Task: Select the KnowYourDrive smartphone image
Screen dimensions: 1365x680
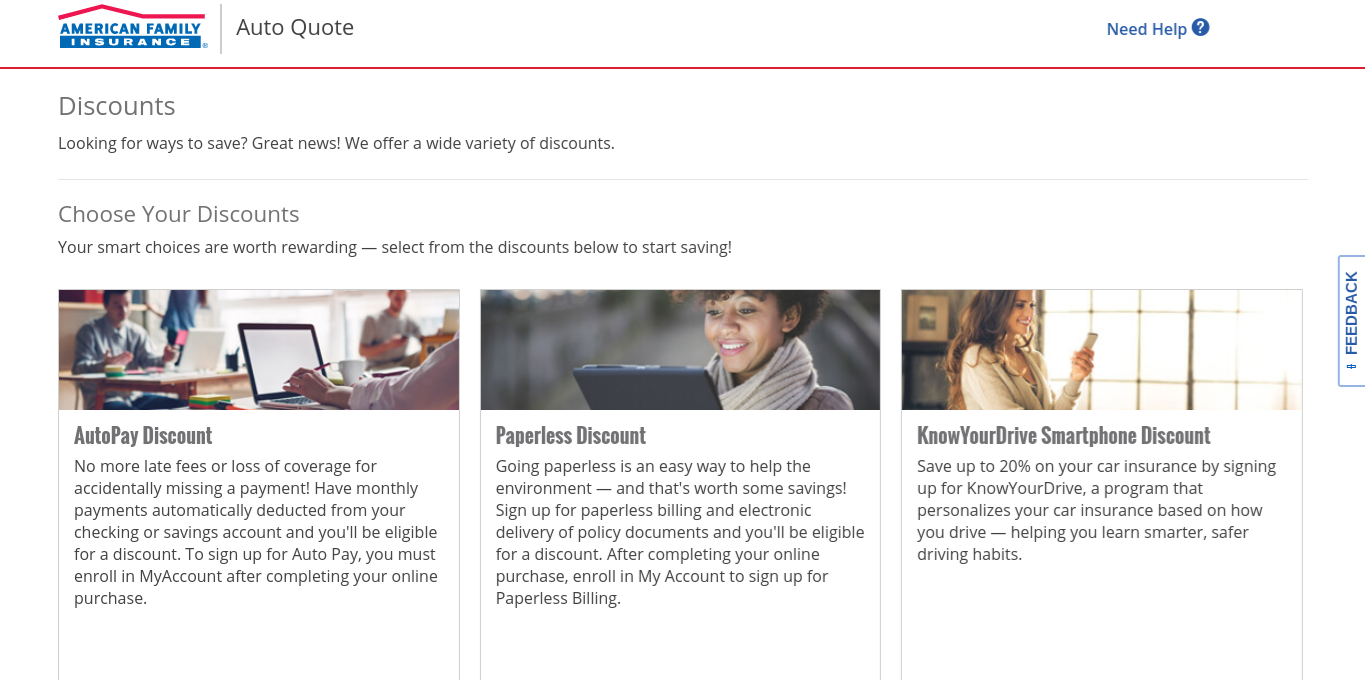Action: point(1101,350)
